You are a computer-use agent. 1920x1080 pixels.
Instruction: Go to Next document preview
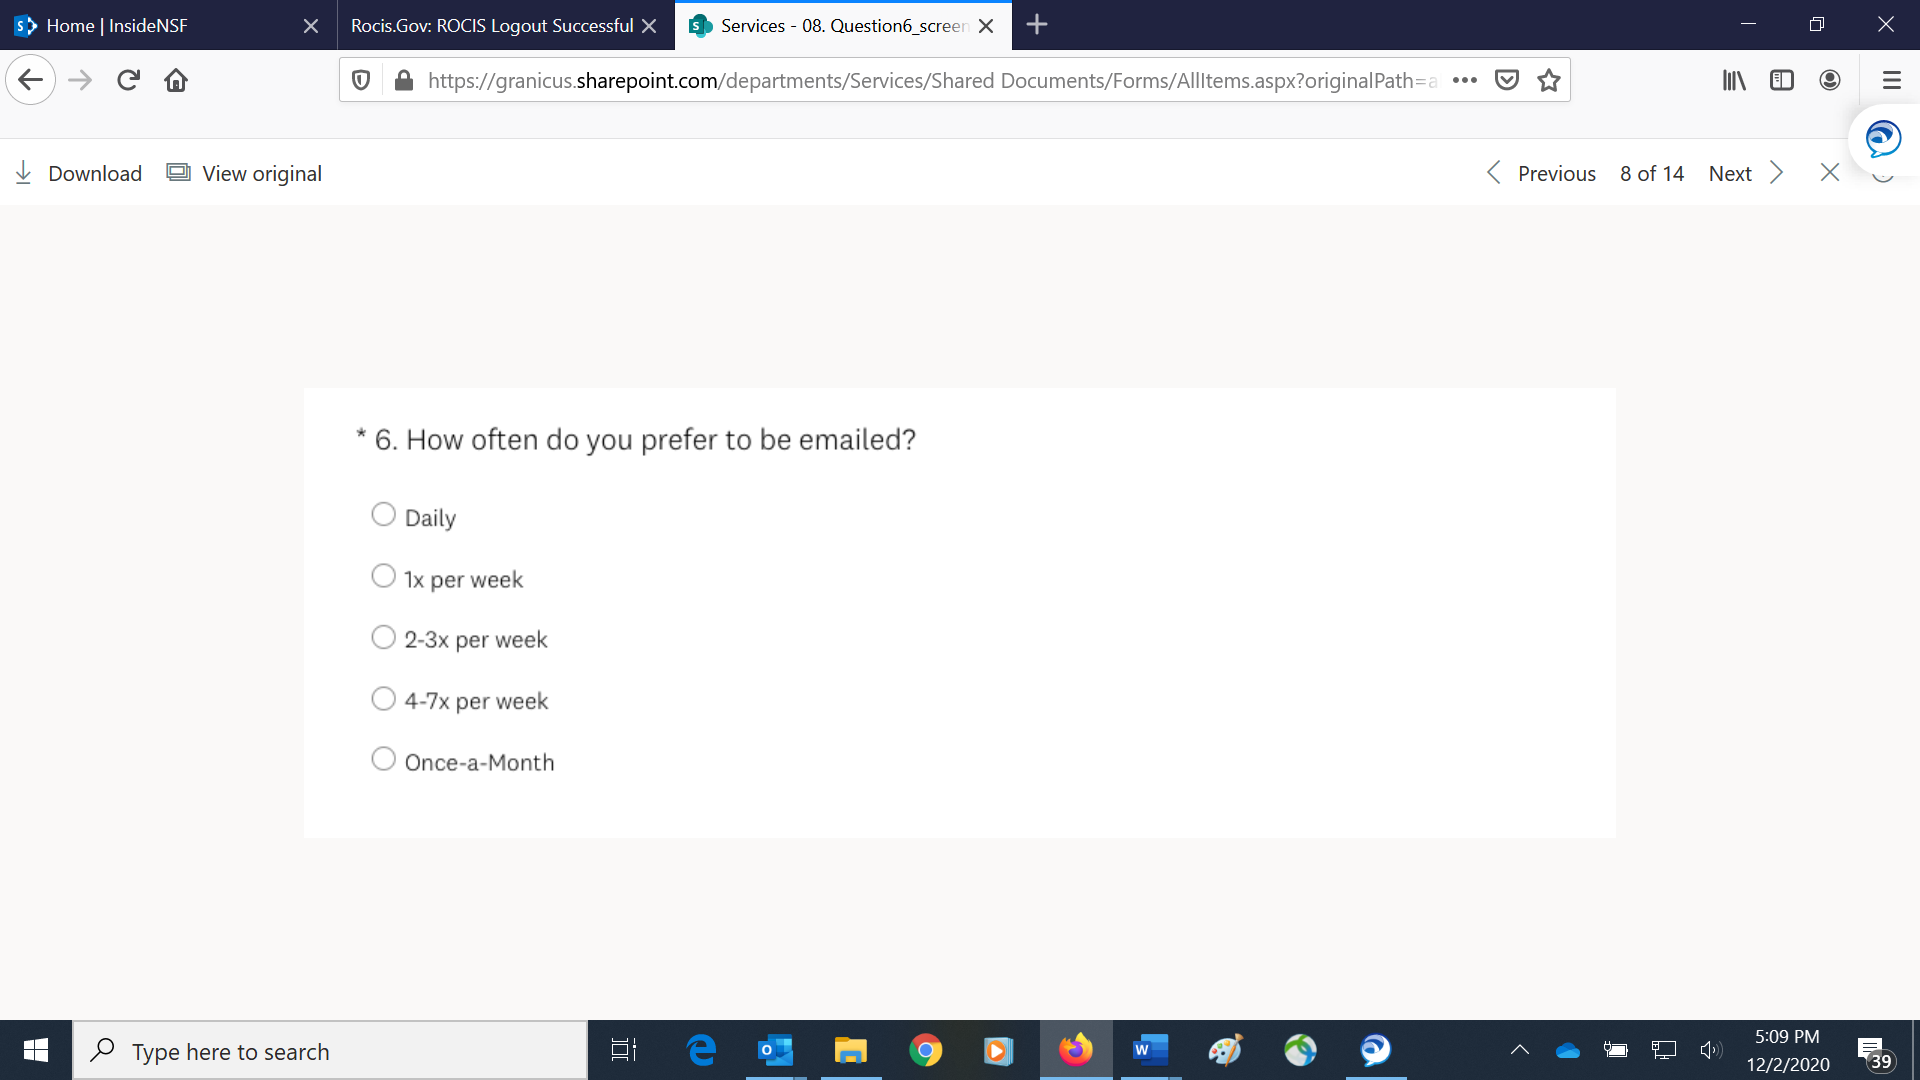click(x=1745, y=173)
